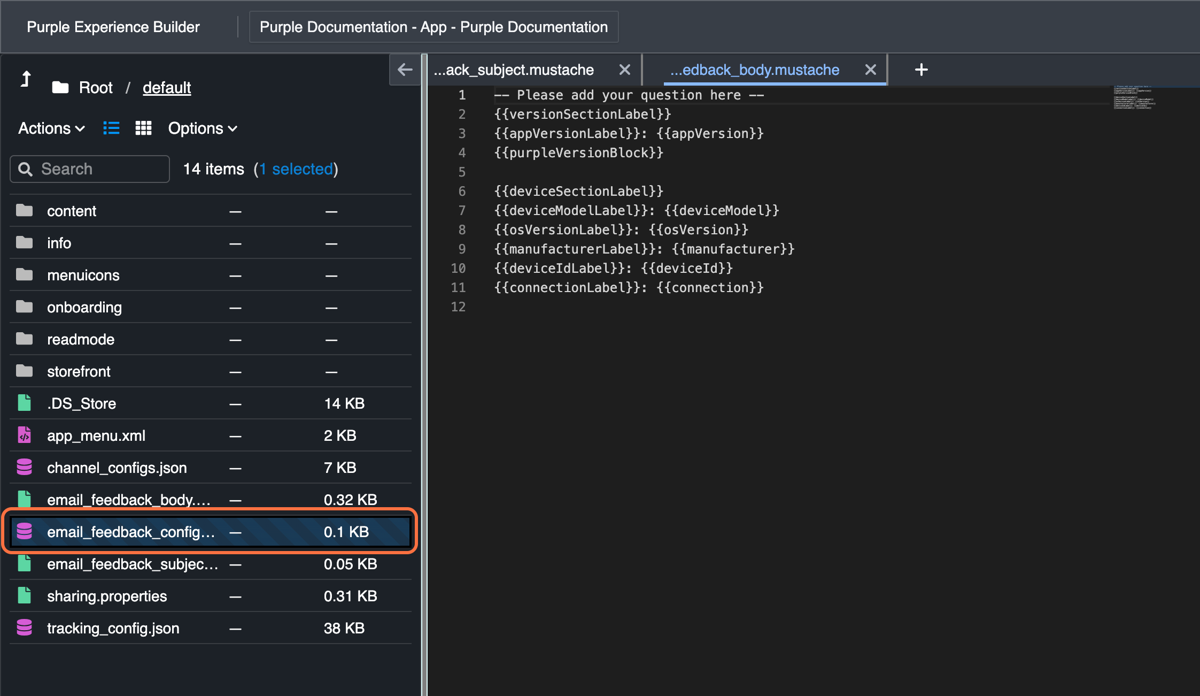Click the 38 KB size value
Viewport: 1200px width, 696px height.
(344, 628)
